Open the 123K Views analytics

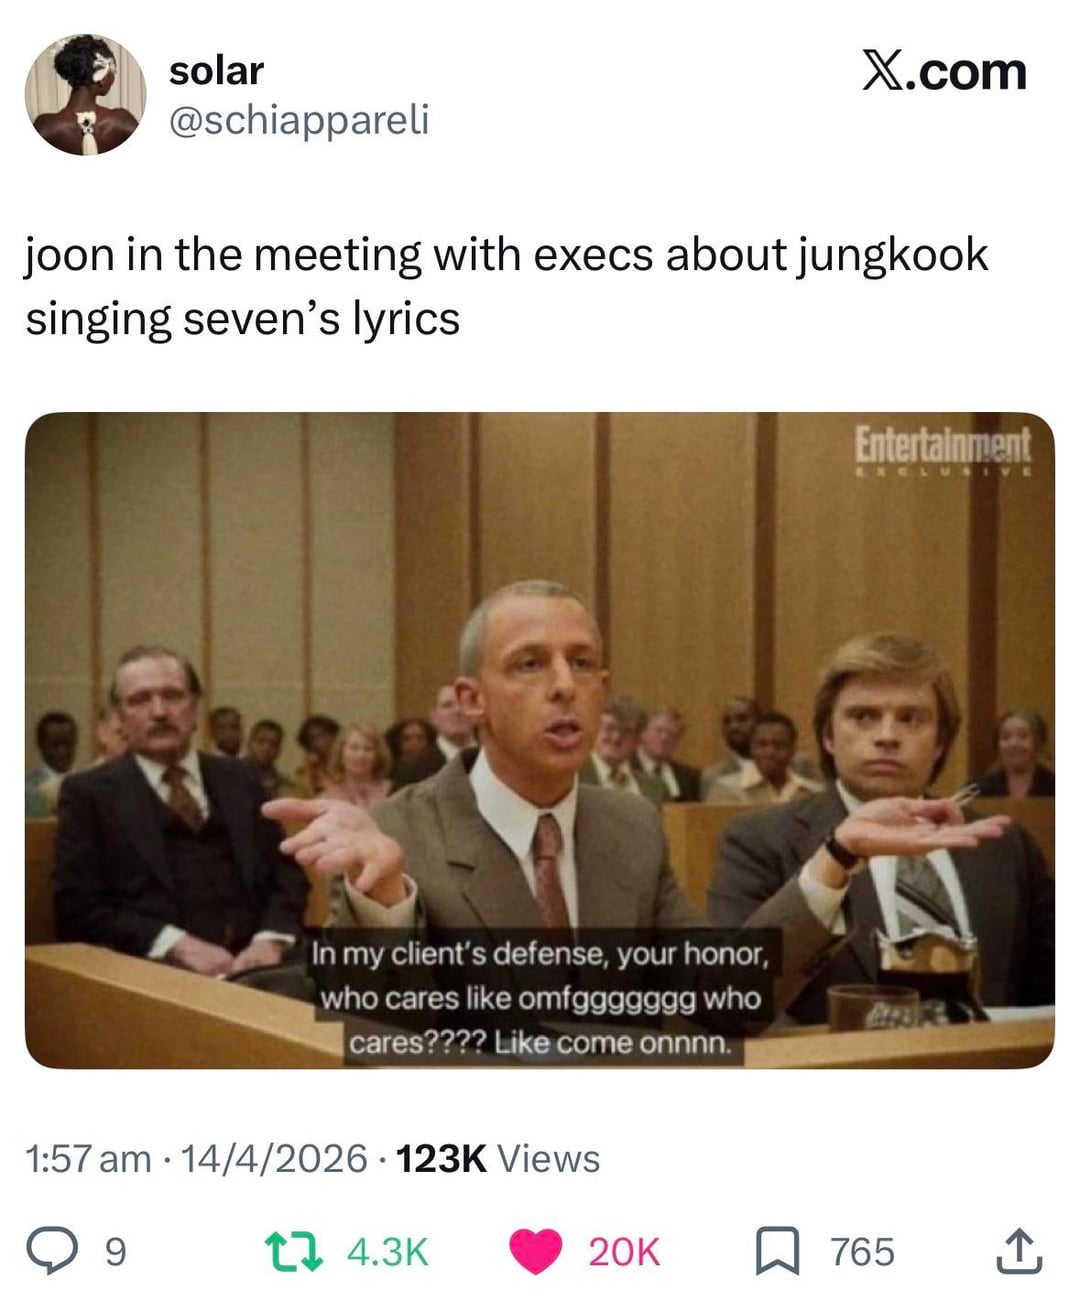pyautogui.click(x=498, y=1159)
